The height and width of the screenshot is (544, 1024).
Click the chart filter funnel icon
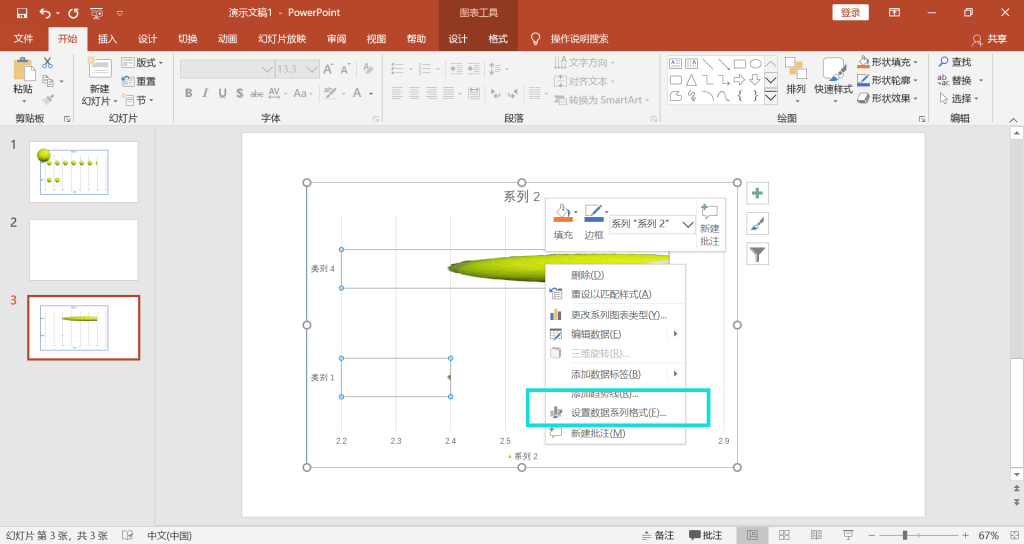tap(758, 254)
